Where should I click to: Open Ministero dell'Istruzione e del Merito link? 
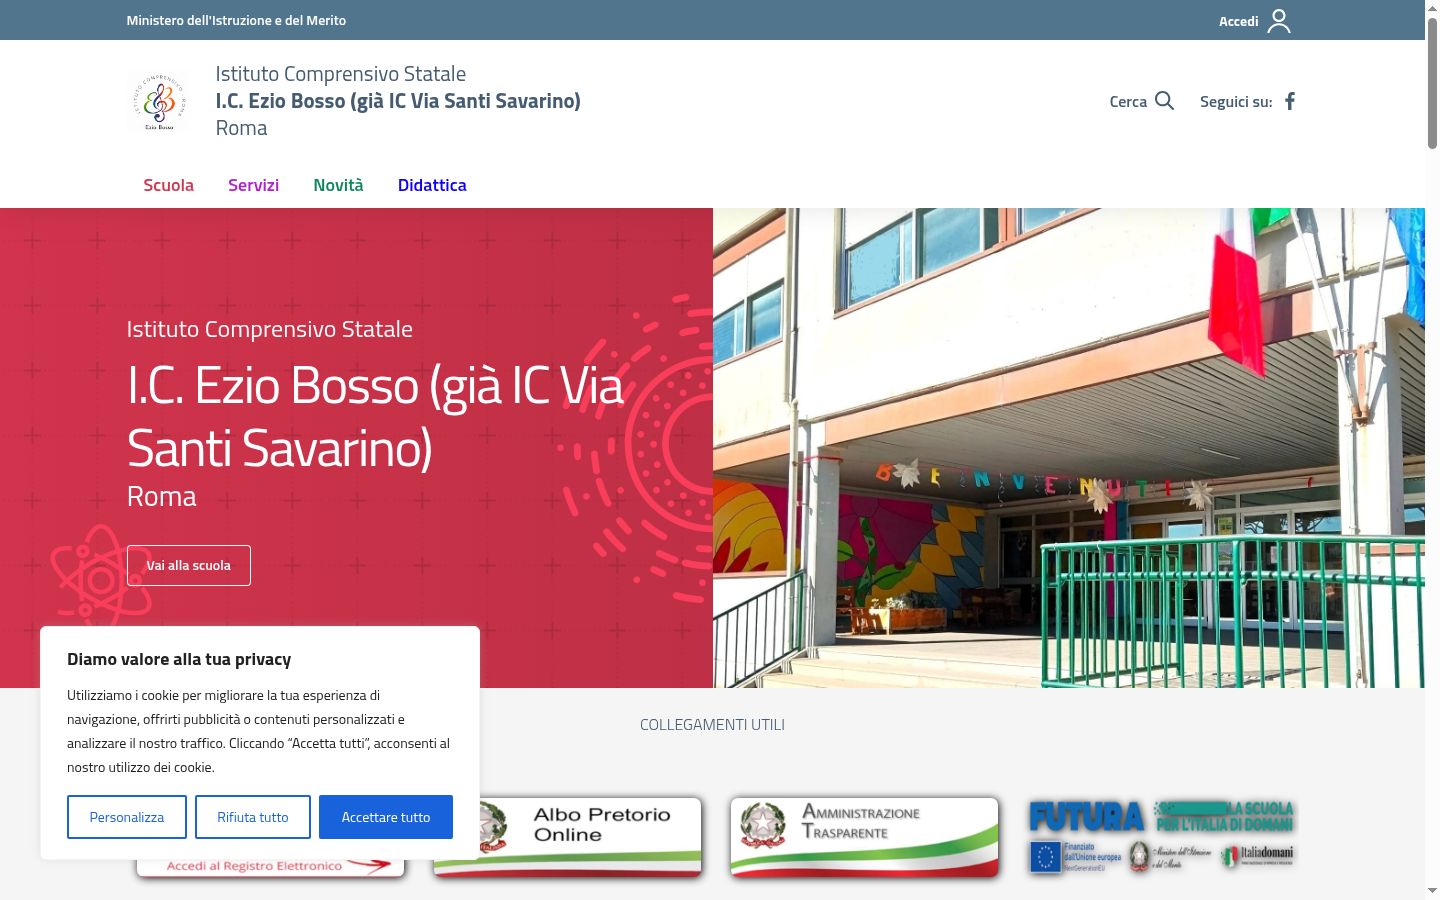236,20
